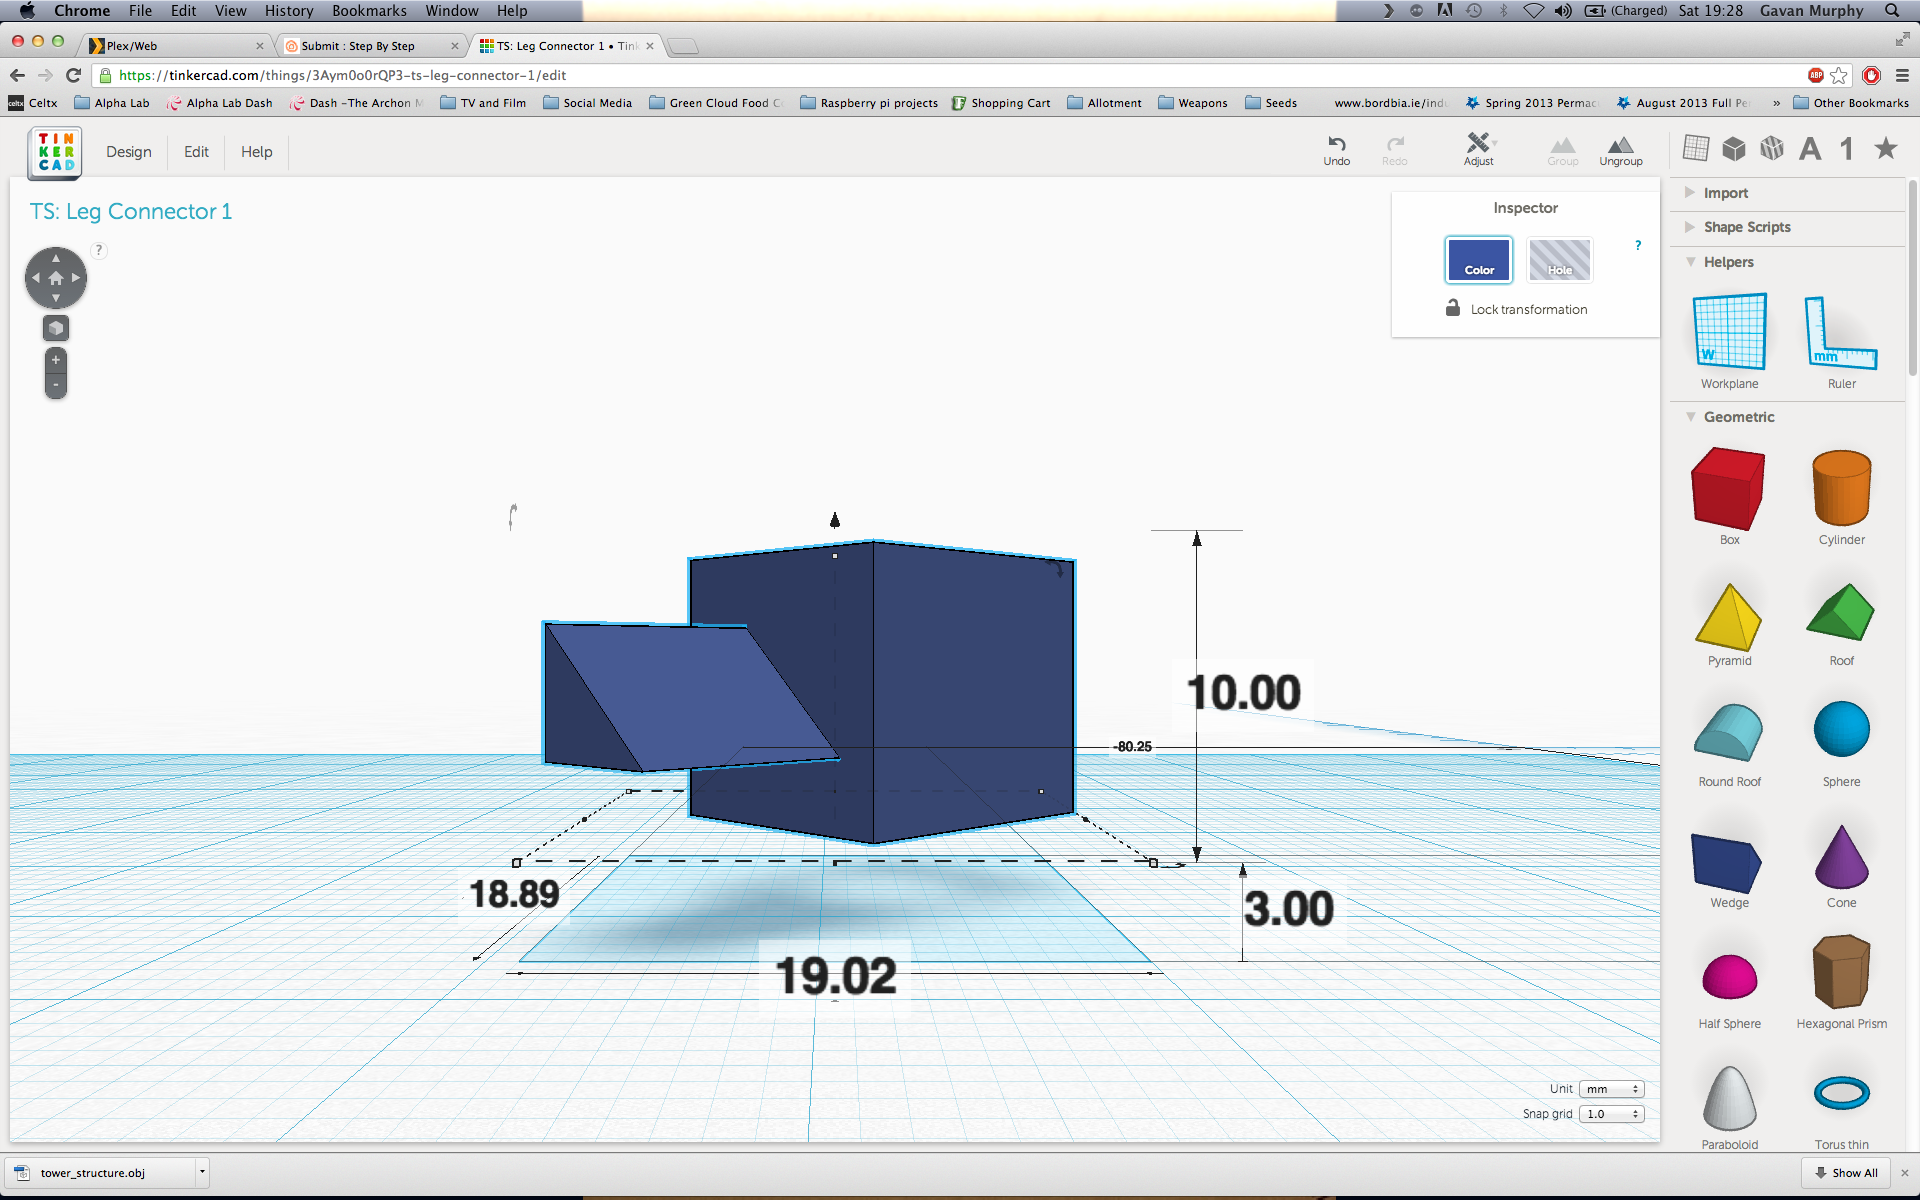Click the Group icon
Screen dimensions: 1920x1200
(x=1562, y=151)
